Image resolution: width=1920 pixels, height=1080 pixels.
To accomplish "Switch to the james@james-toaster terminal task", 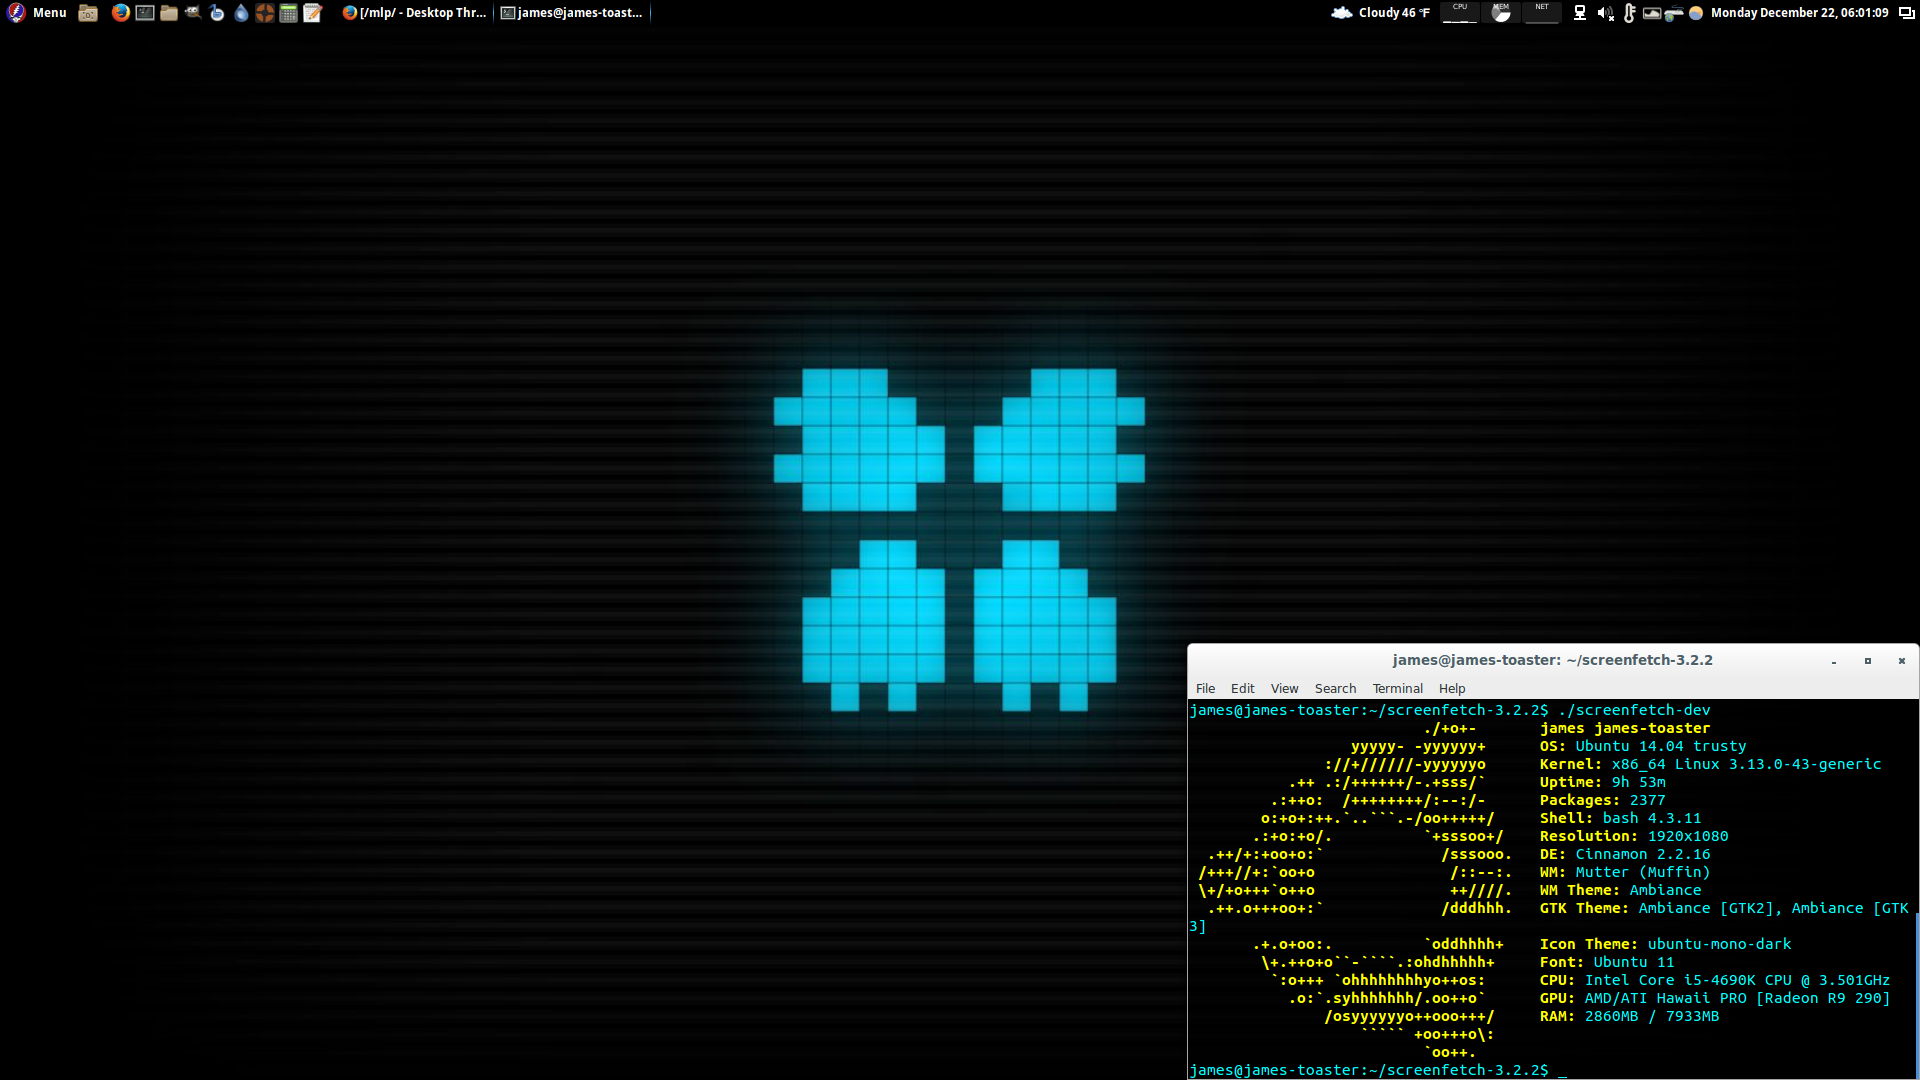I will click(x=572, y=13).
